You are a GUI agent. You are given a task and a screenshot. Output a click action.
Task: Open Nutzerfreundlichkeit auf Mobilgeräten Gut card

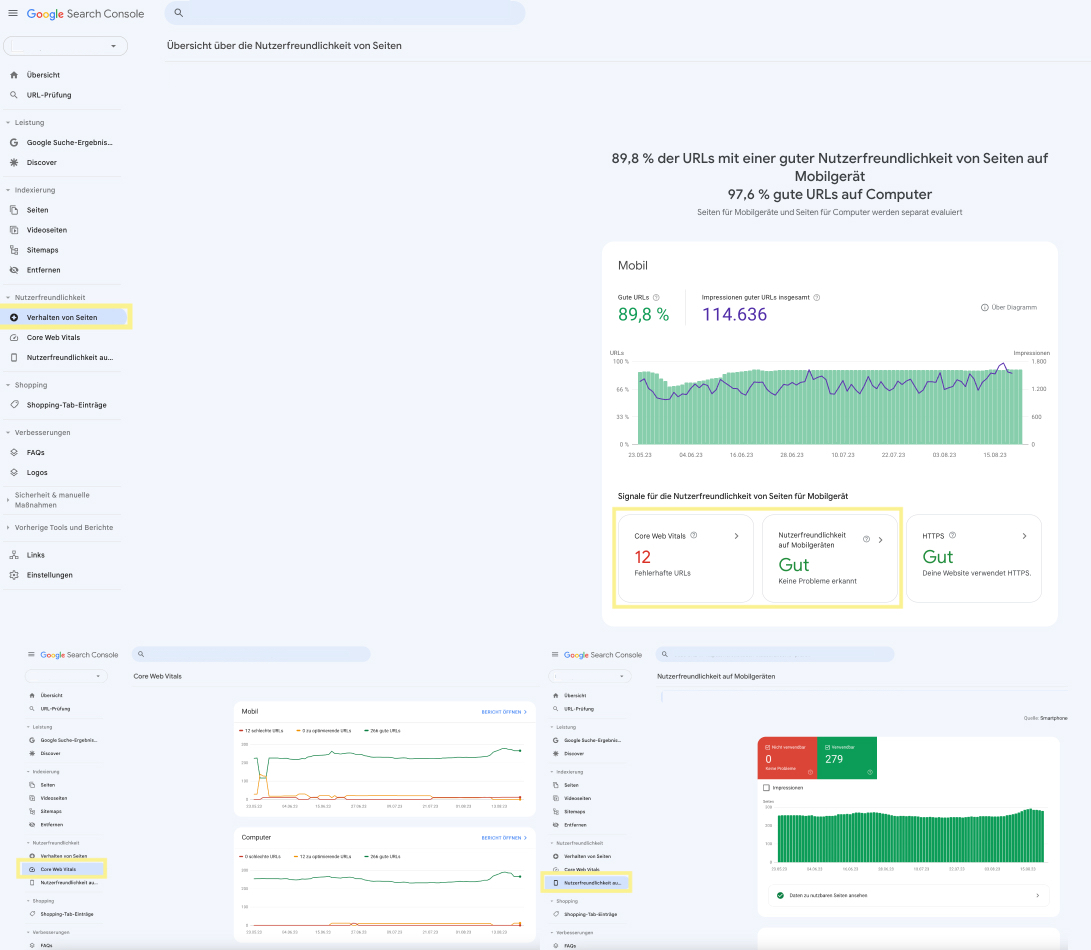(x=830, y=558)
